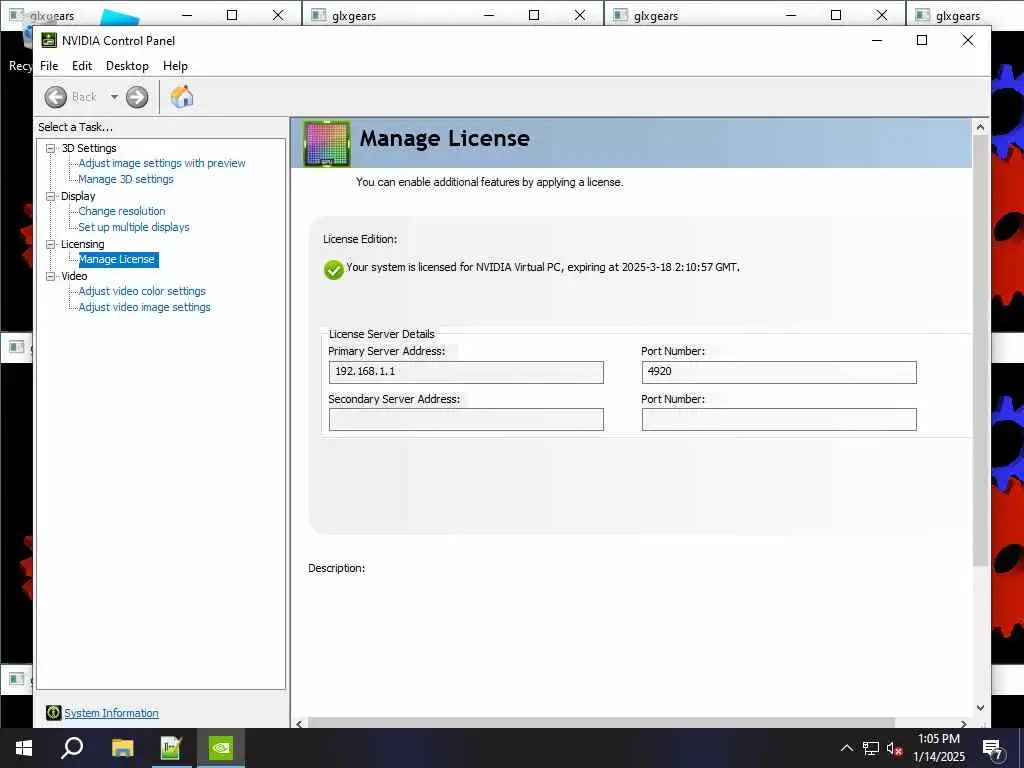Click the NVIDIA Control Panel title icon
The width and height of the screenshot is (1024, 768).
point(49,40)
